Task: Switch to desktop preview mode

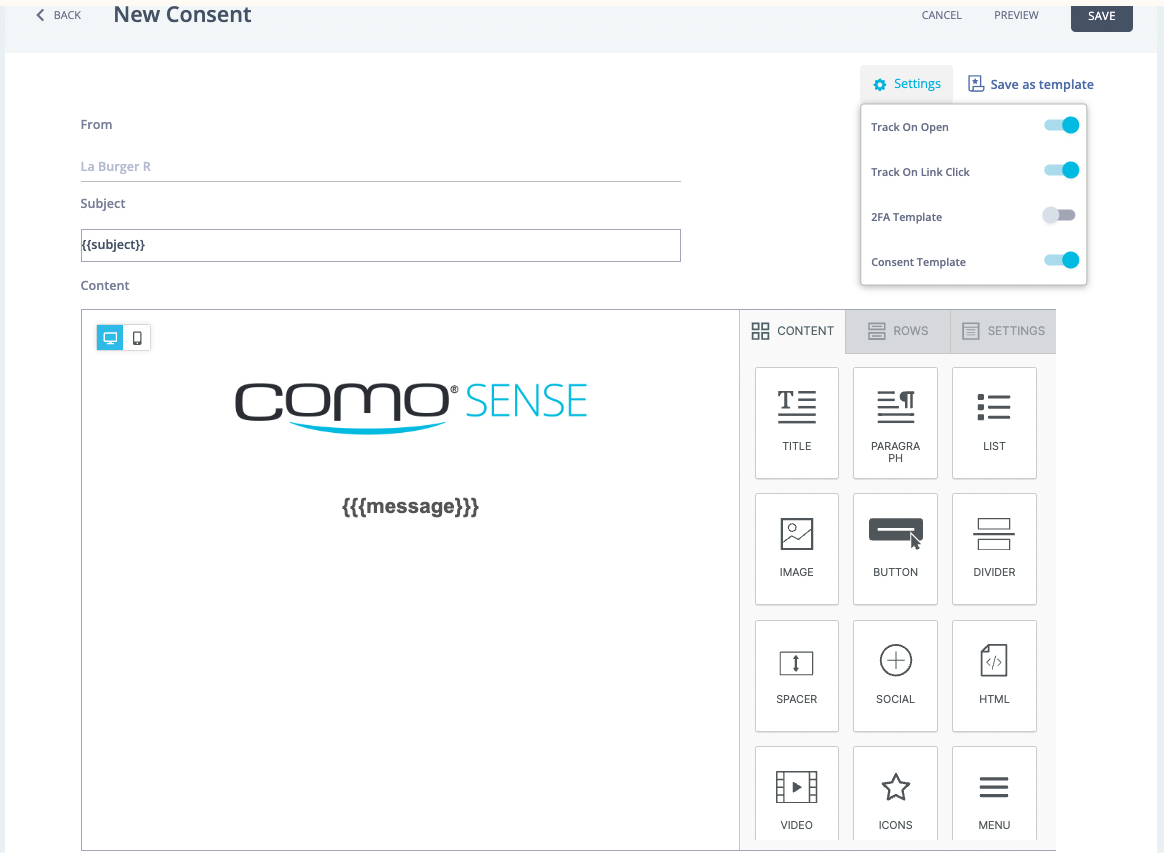Action: click(x=110, y=338)
